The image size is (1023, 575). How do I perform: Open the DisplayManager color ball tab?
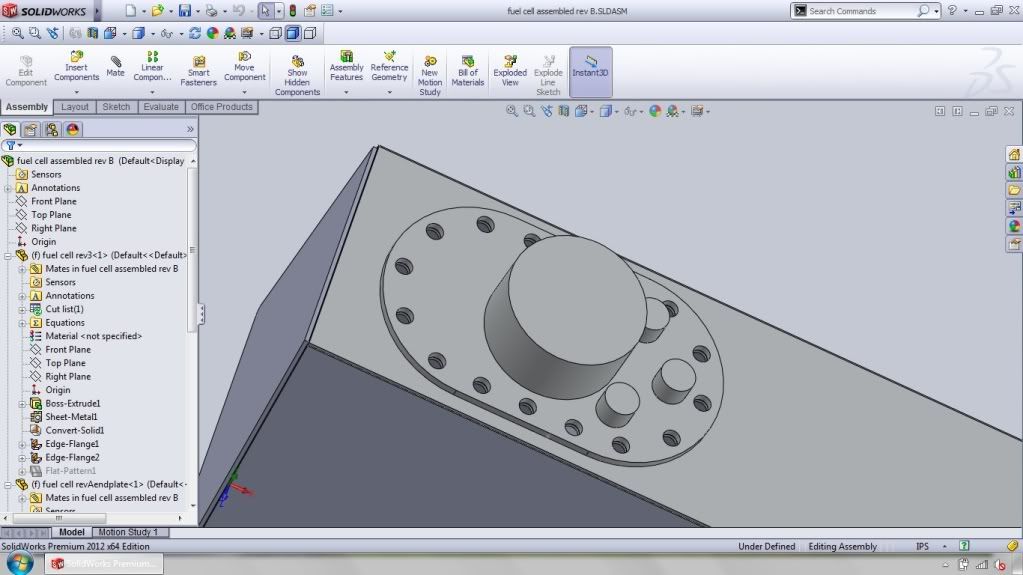(72, 129)
